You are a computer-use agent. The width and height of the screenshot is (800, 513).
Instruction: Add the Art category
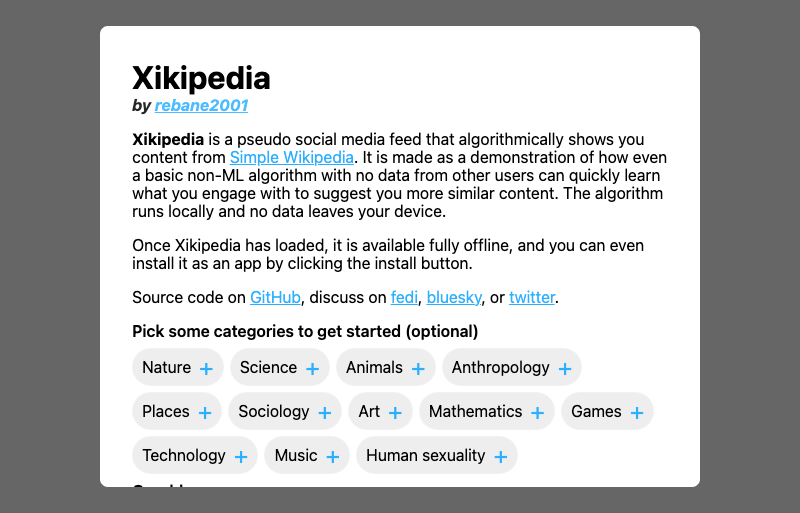(380, 412)
